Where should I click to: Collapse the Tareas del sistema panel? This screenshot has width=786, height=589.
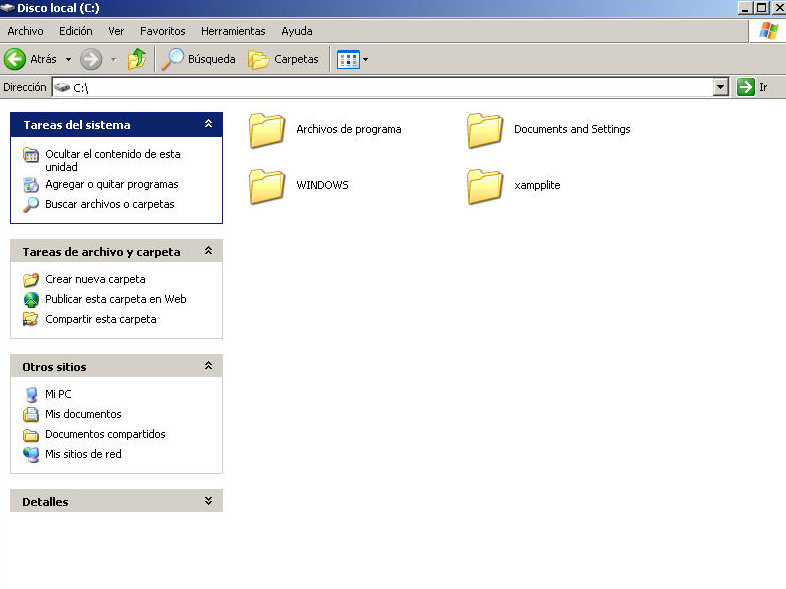[208, 124]
